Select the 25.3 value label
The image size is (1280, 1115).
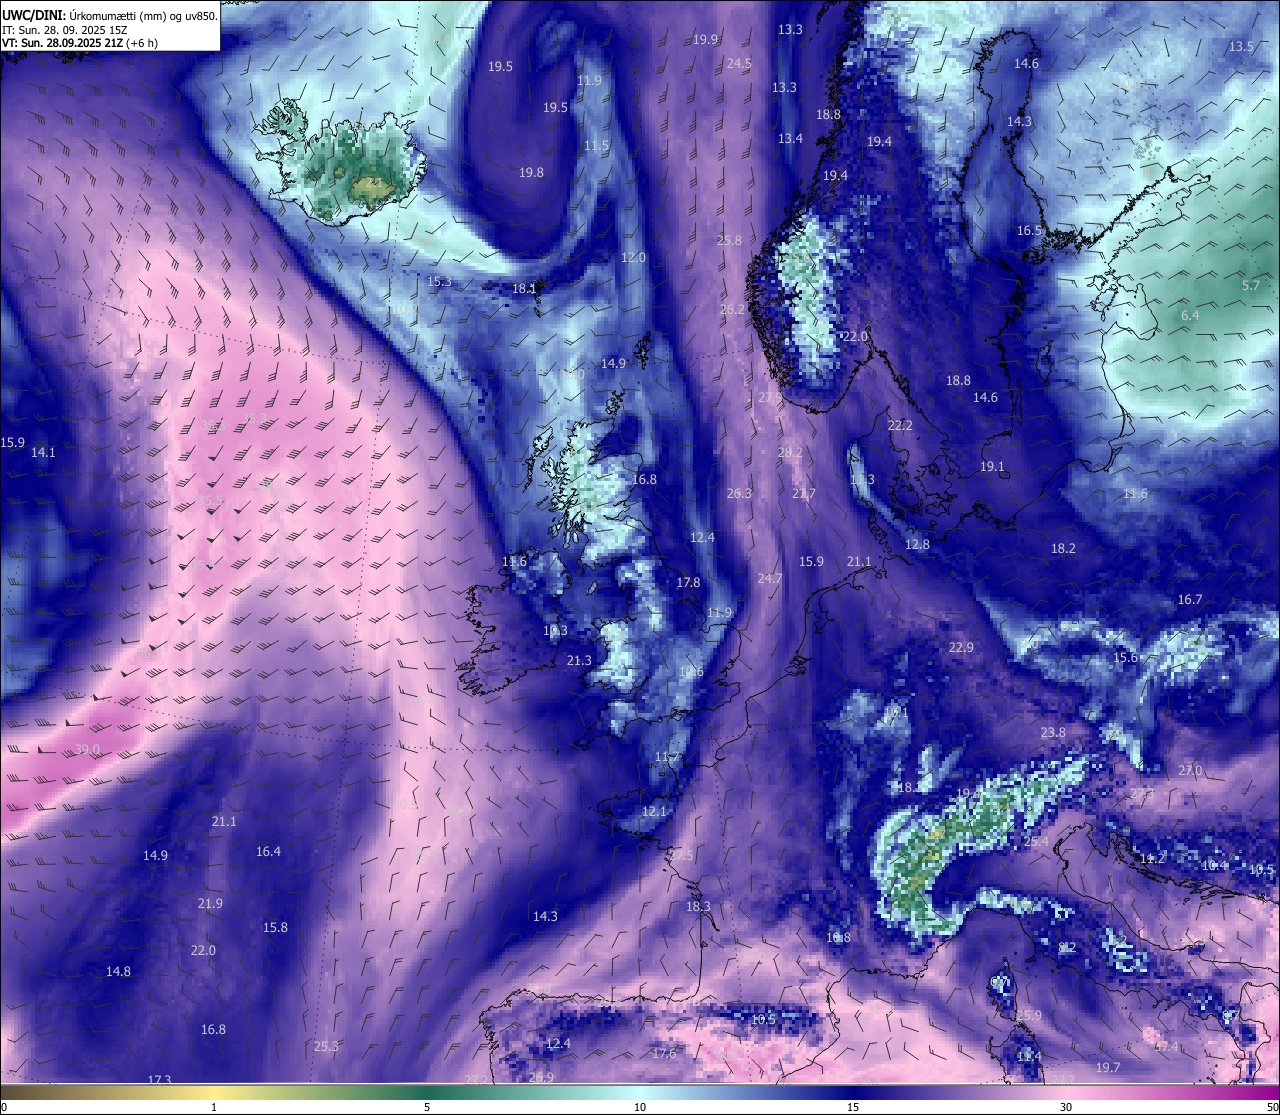point(326,1046)
